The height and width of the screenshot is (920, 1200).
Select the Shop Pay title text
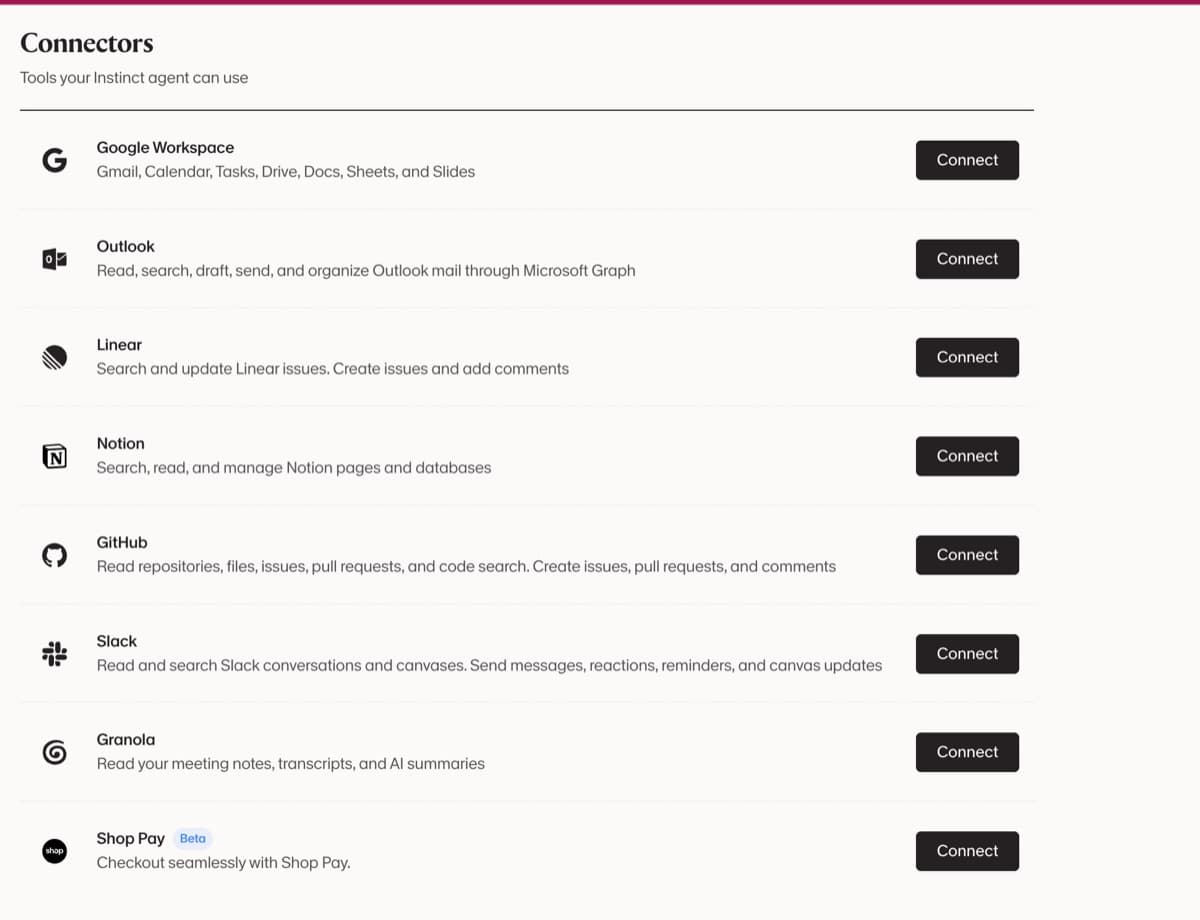[130, 839]
